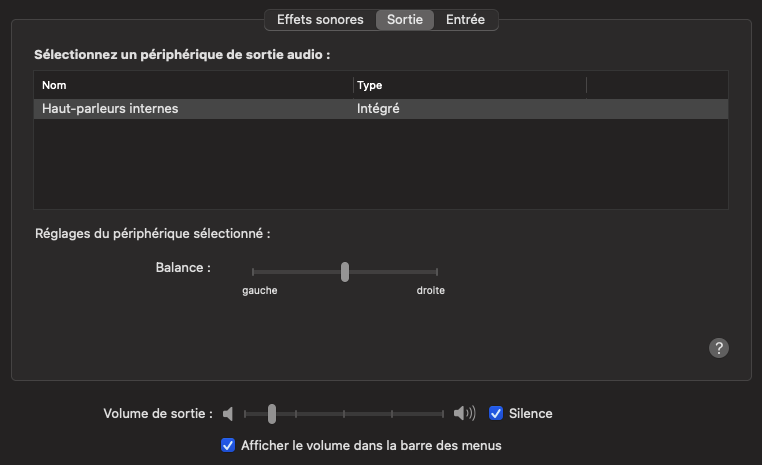Screen dimensions: 762x465
Task: Select the Sortie tab
Action: tap(405, 20)
